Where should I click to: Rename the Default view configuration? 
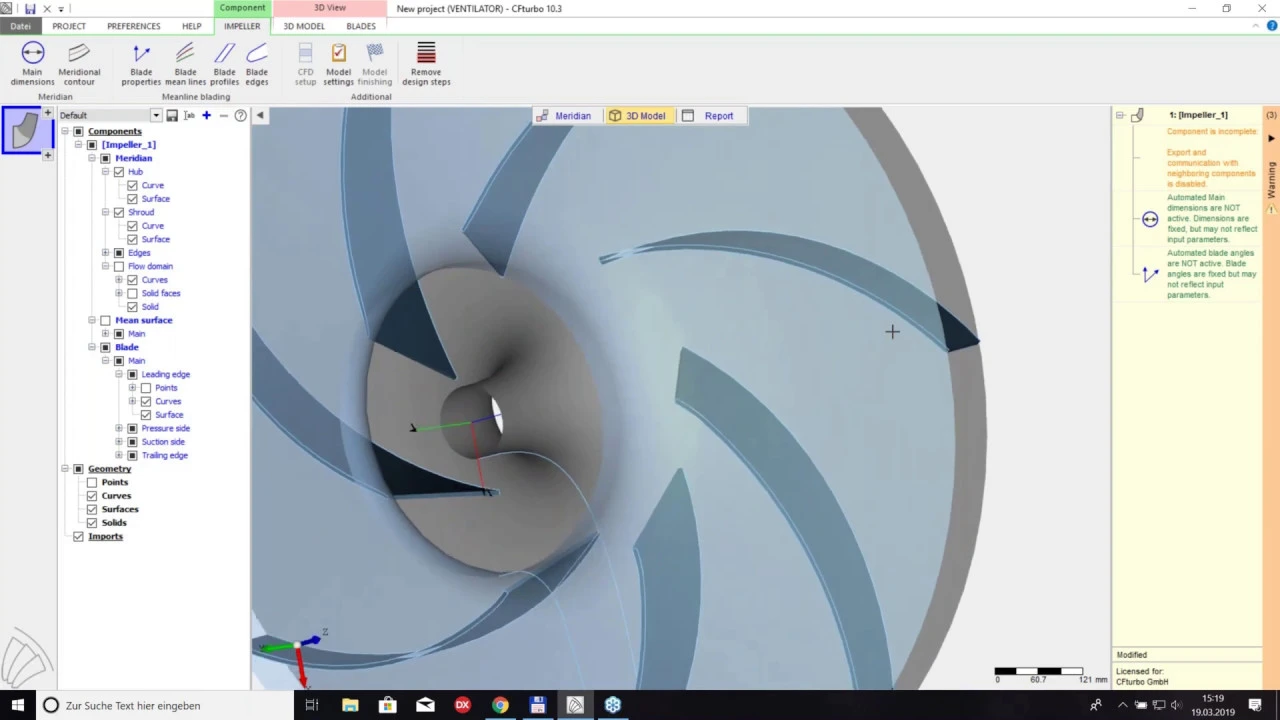click(189, 116)
